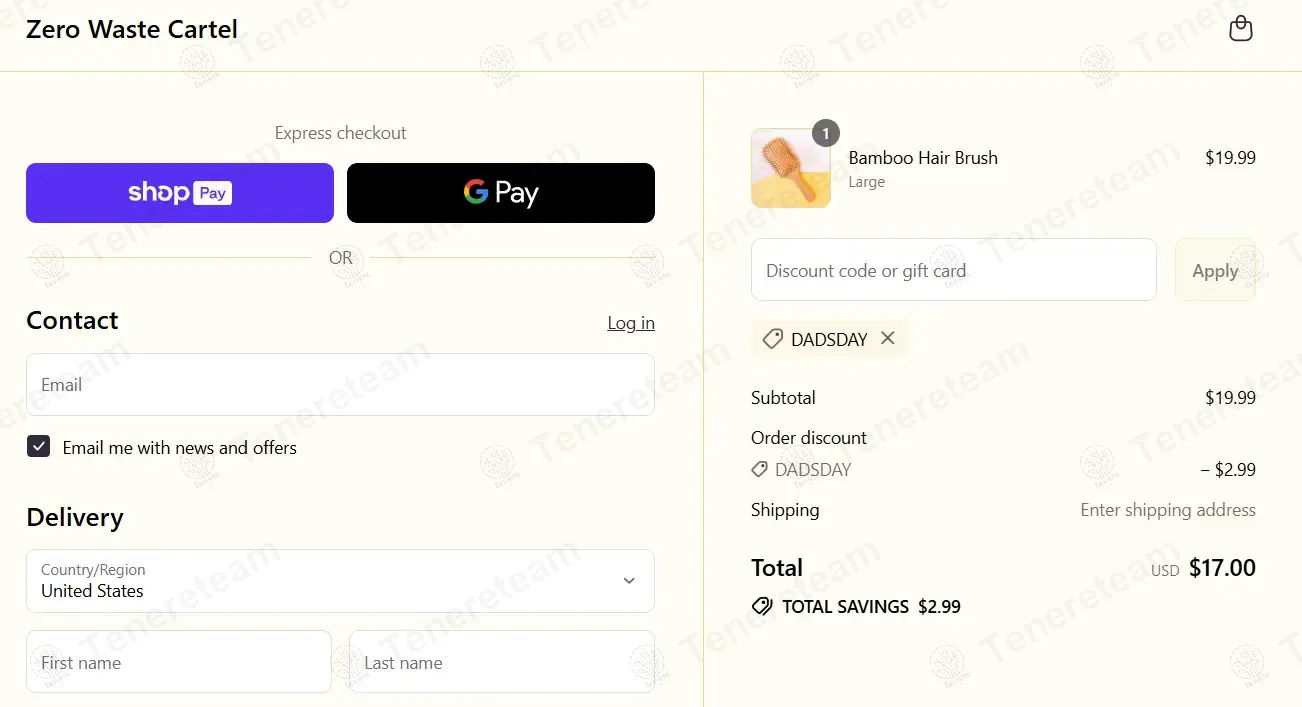Open the shopping bag cart icon
Screen dimensions: 1302x707
1240,29
